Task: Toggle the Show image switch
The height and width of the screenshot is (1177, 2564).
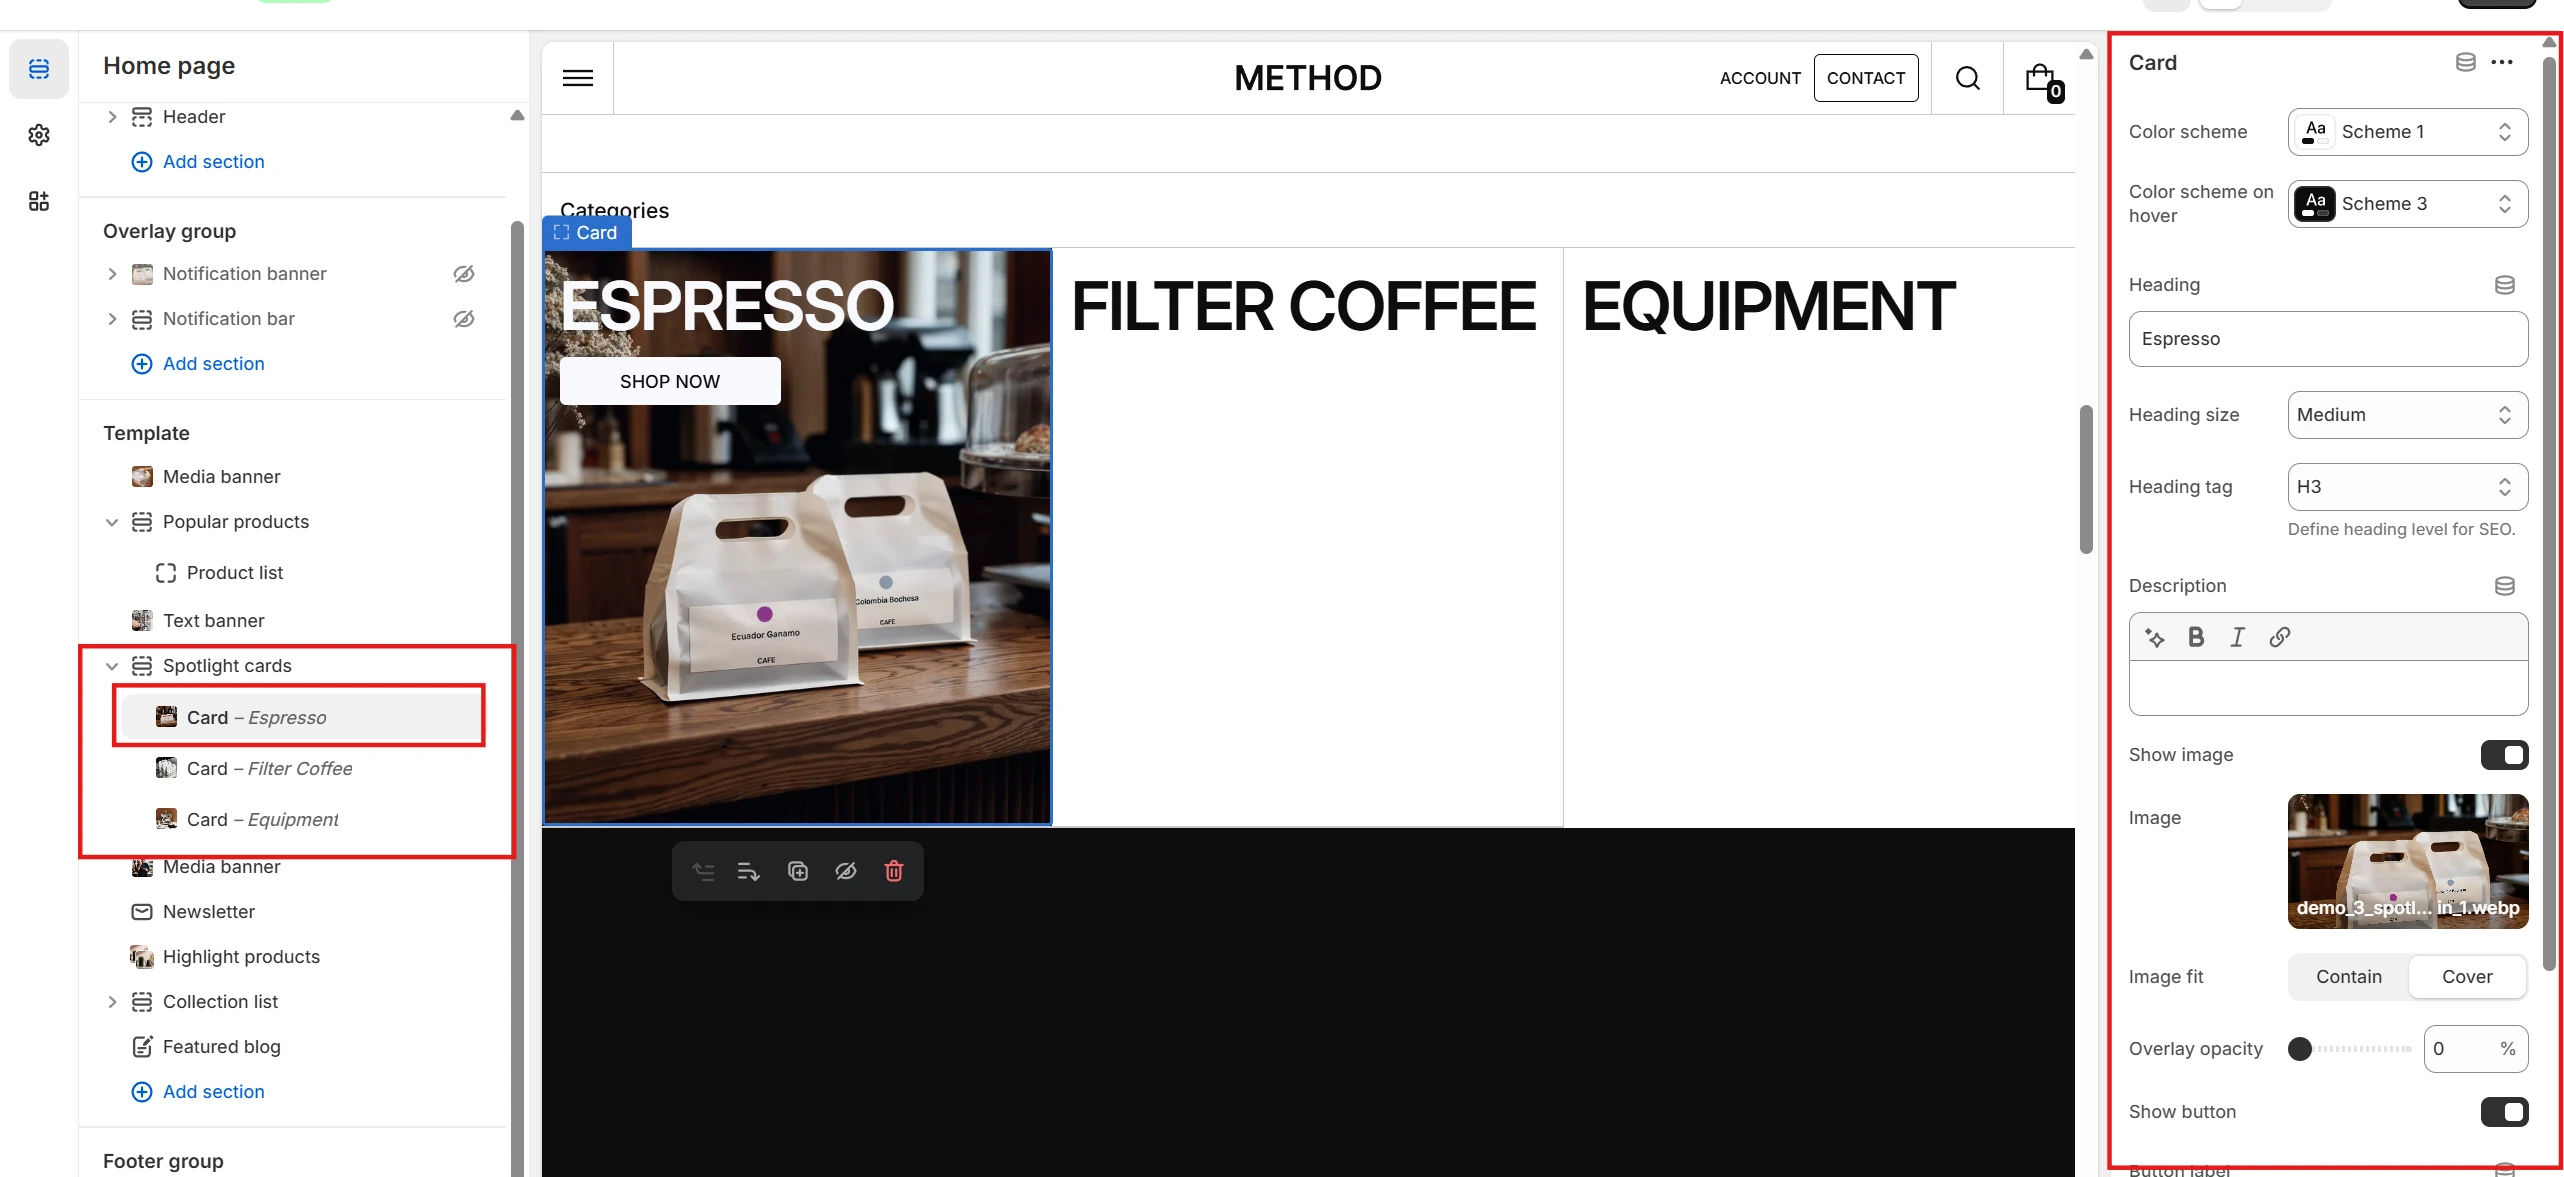Action: click(2503, 755)
